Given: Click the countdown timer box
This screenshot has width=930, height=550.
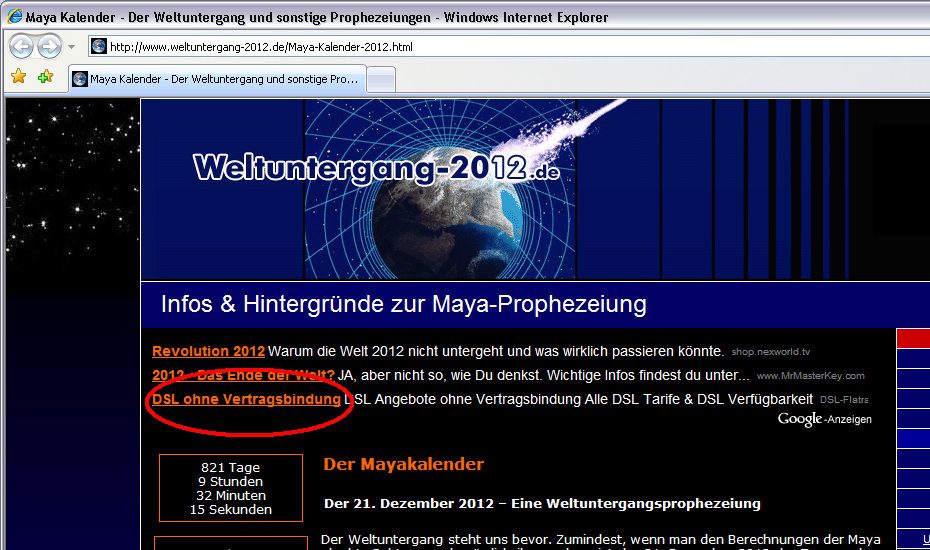Looking at the screenshot, I should click(230, 488).
